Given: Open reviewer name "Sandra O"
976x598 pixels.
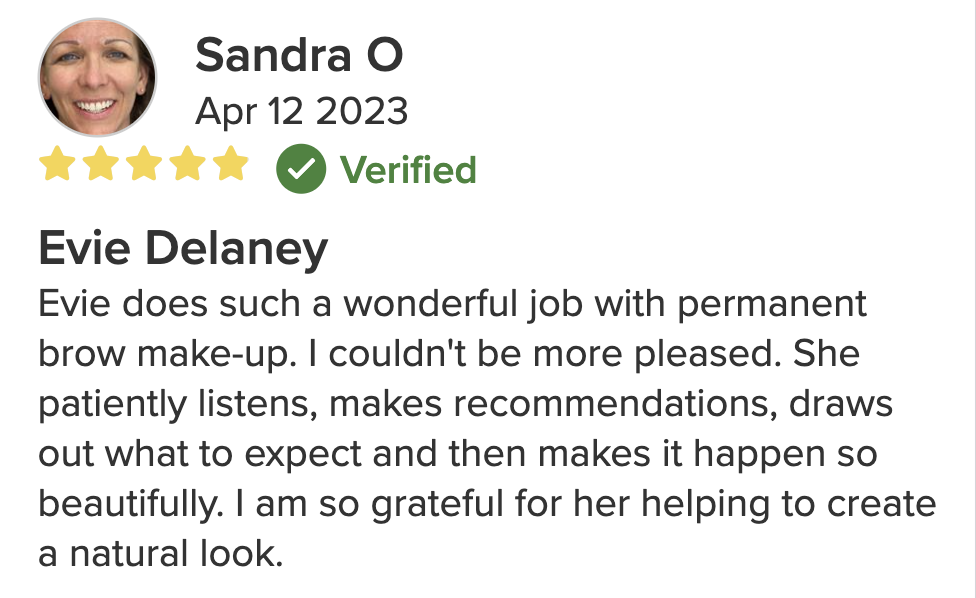Looking at the screenshot, I should pyautogui.click(x=298, y=55).
